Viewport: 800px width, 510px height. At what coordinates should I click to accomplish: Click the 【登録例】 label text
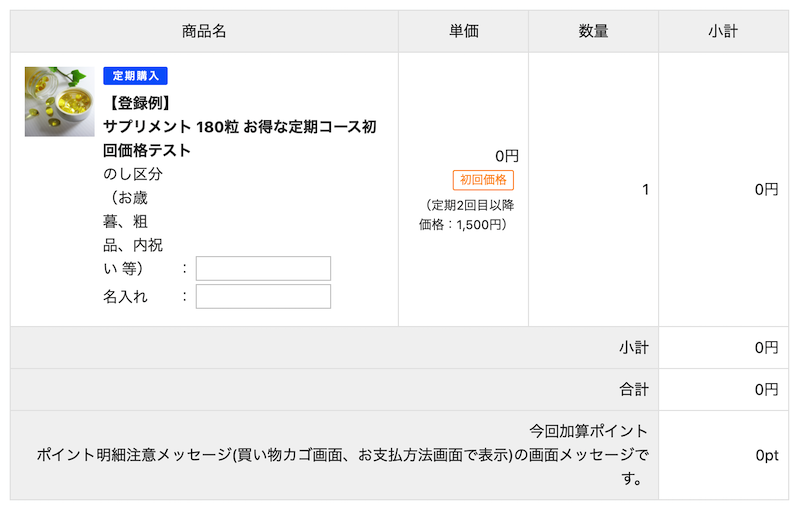point(138,102)
